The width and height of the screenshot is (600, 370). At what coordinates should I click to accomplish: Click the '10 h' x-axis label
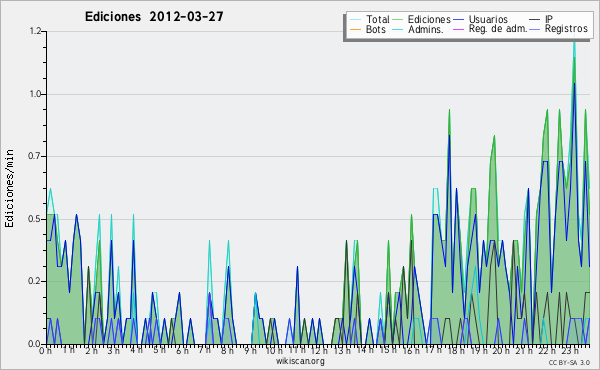[274, 351]
